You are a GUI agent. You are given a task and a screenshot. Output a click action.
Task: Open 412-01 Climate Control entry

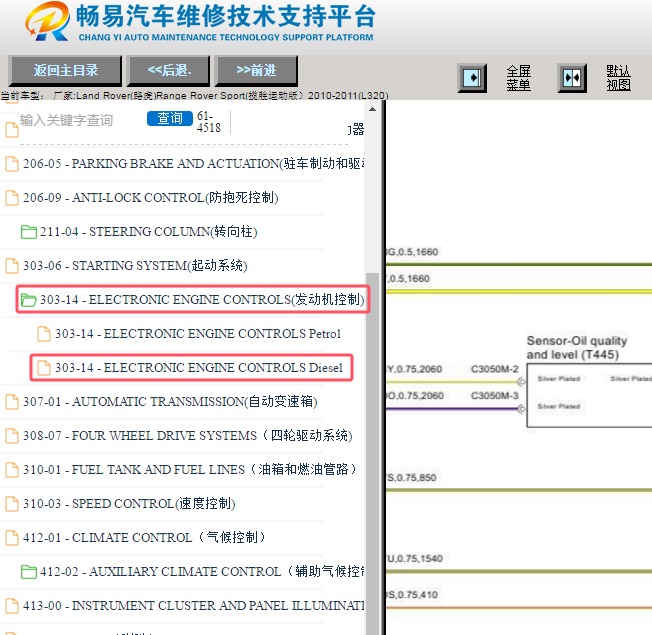(144, 538)
